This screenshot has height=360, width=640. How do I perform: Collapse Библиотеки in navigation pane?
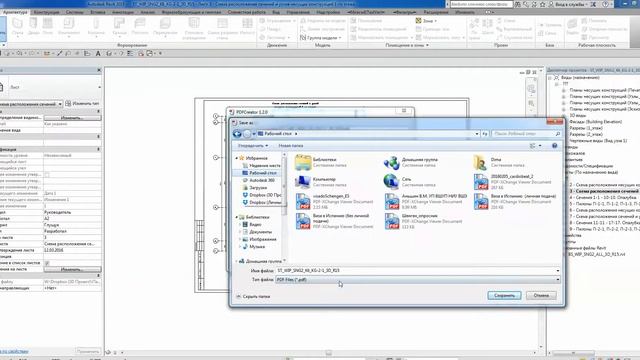tap(237, 217)
